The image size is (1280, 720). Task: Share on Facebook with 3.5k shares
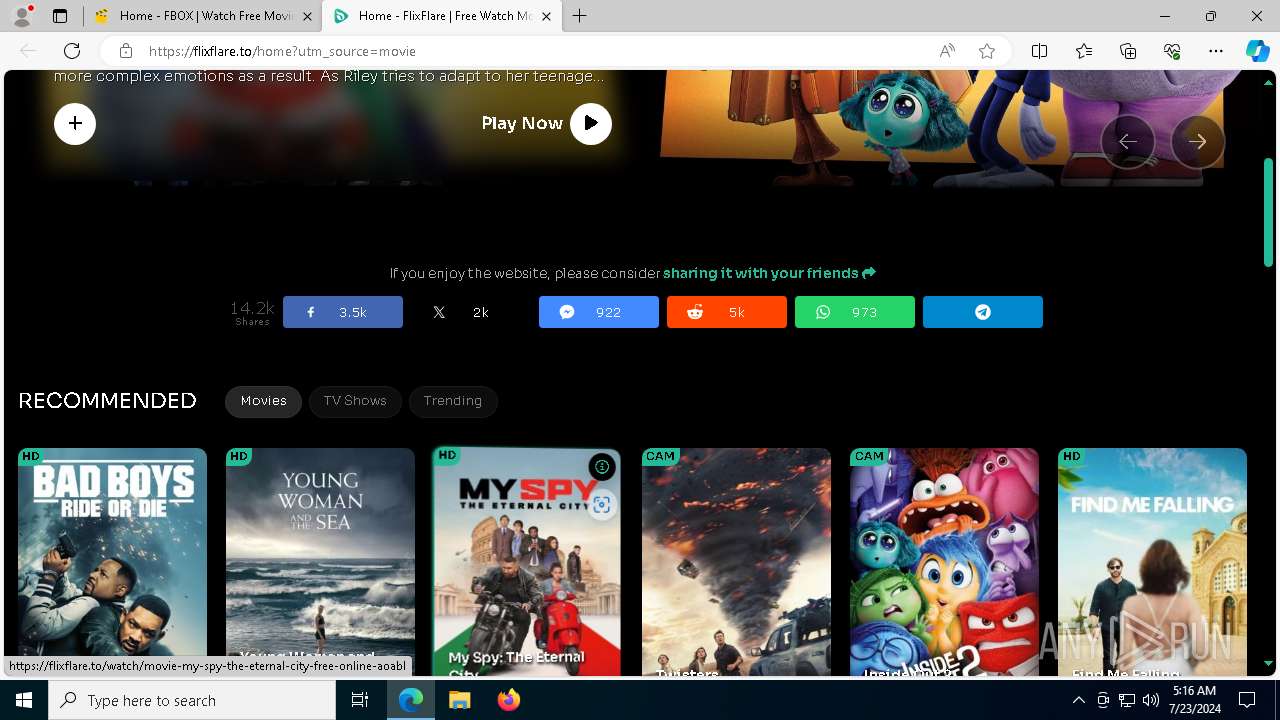click(x=343, y=312)
